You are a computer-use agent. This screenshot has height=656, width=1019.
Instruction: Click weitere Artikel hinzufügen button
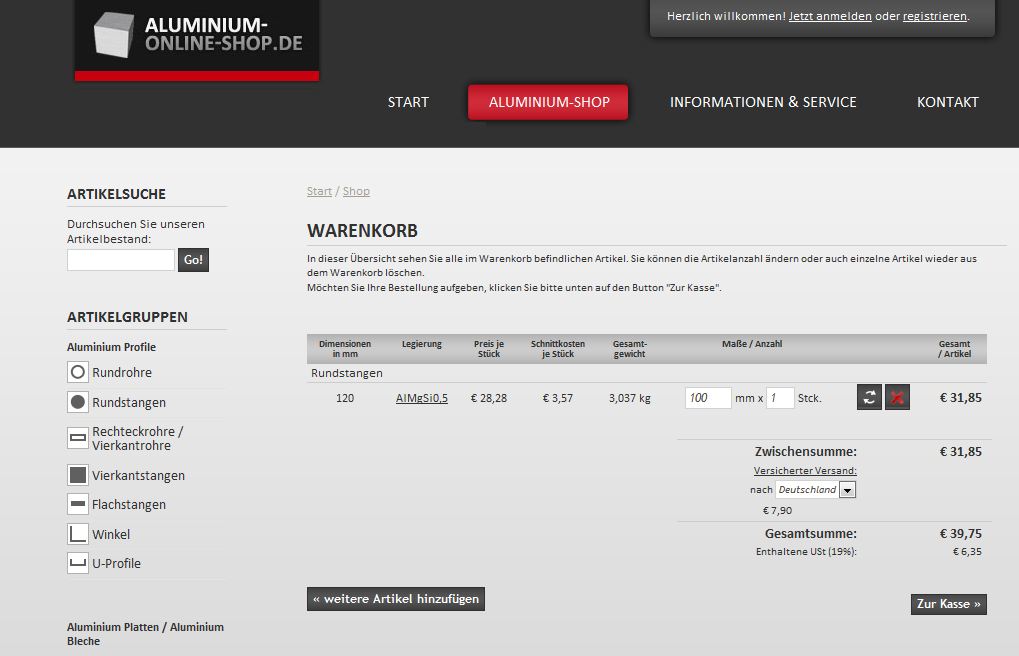[x=396, y=599]
